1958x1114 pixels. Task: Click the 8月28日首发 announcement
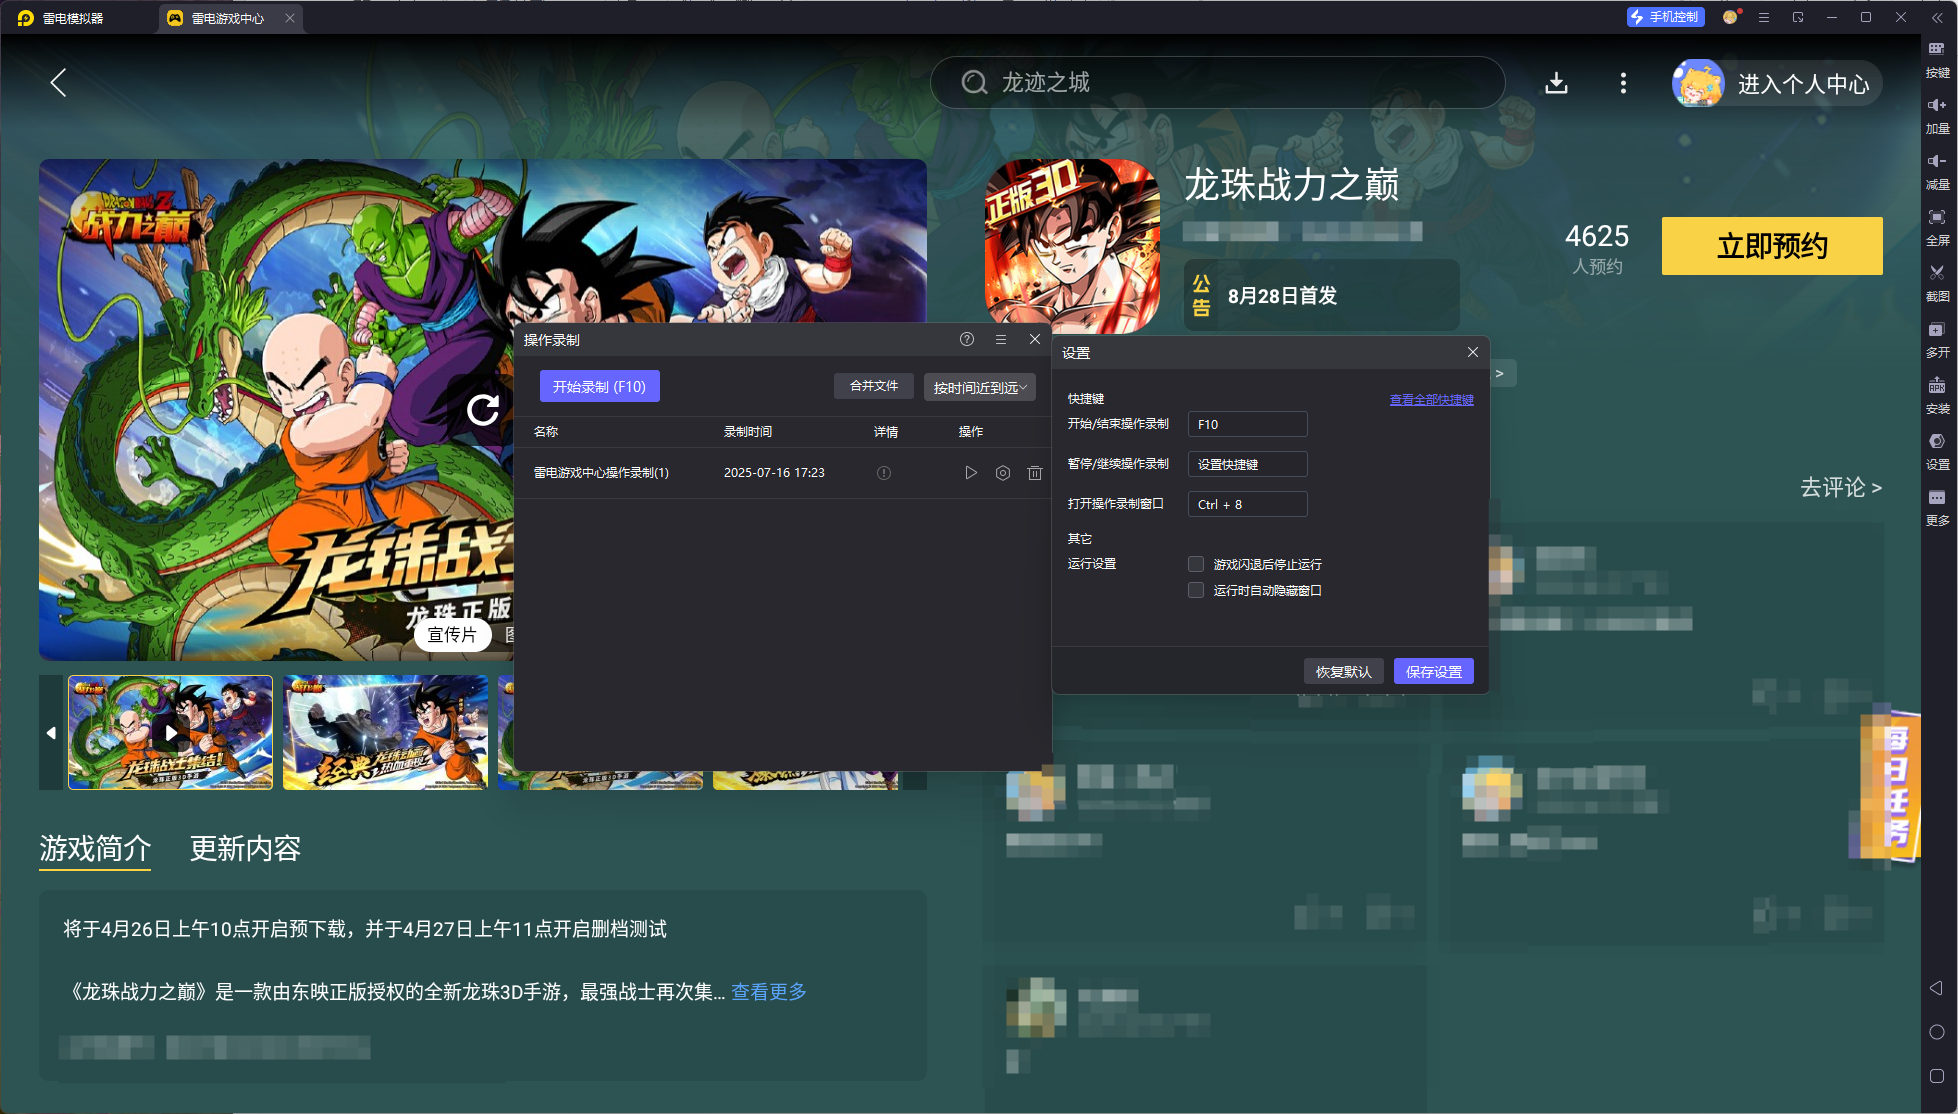1322,295
